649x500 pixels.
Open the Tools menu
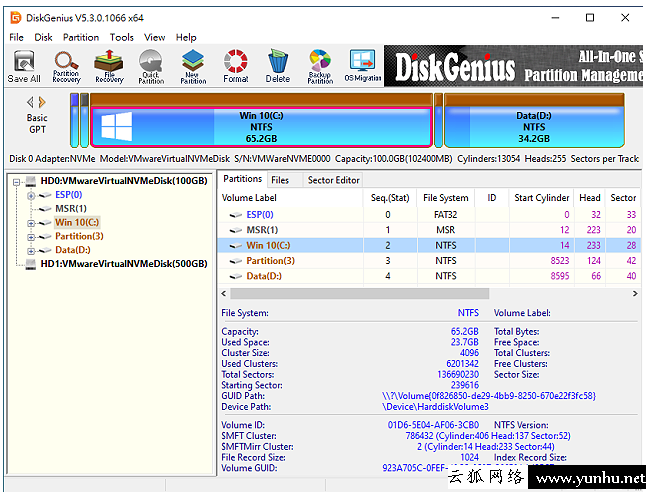(121, 37)
